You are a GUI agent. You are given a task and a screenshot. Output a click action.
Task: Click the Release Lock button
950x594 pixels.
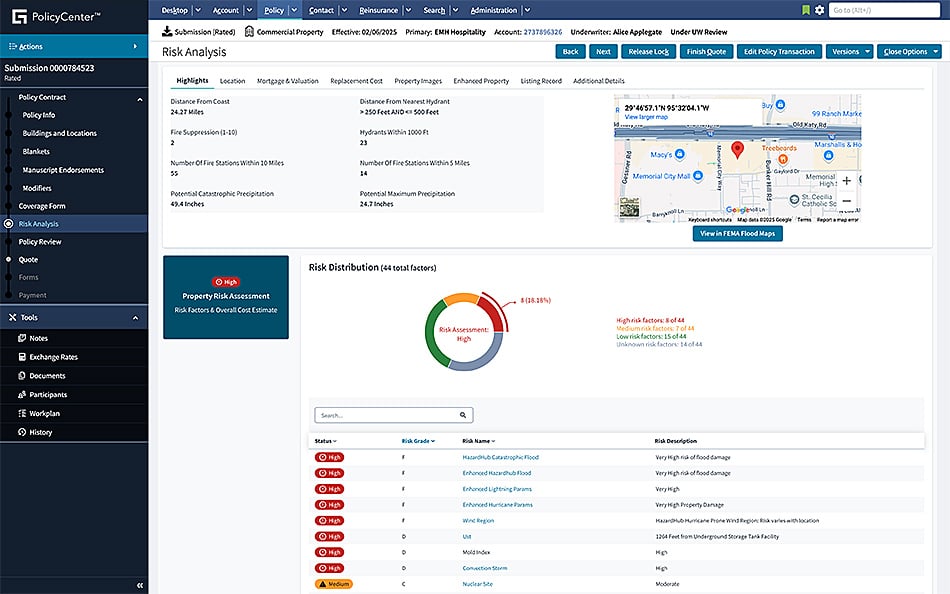click(x=648, y=51)
